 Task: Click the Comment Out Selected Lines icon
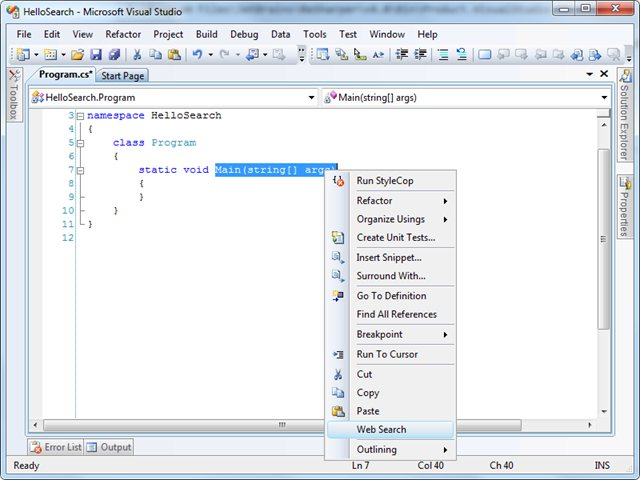pyautogui.click(x=443, y=54)
